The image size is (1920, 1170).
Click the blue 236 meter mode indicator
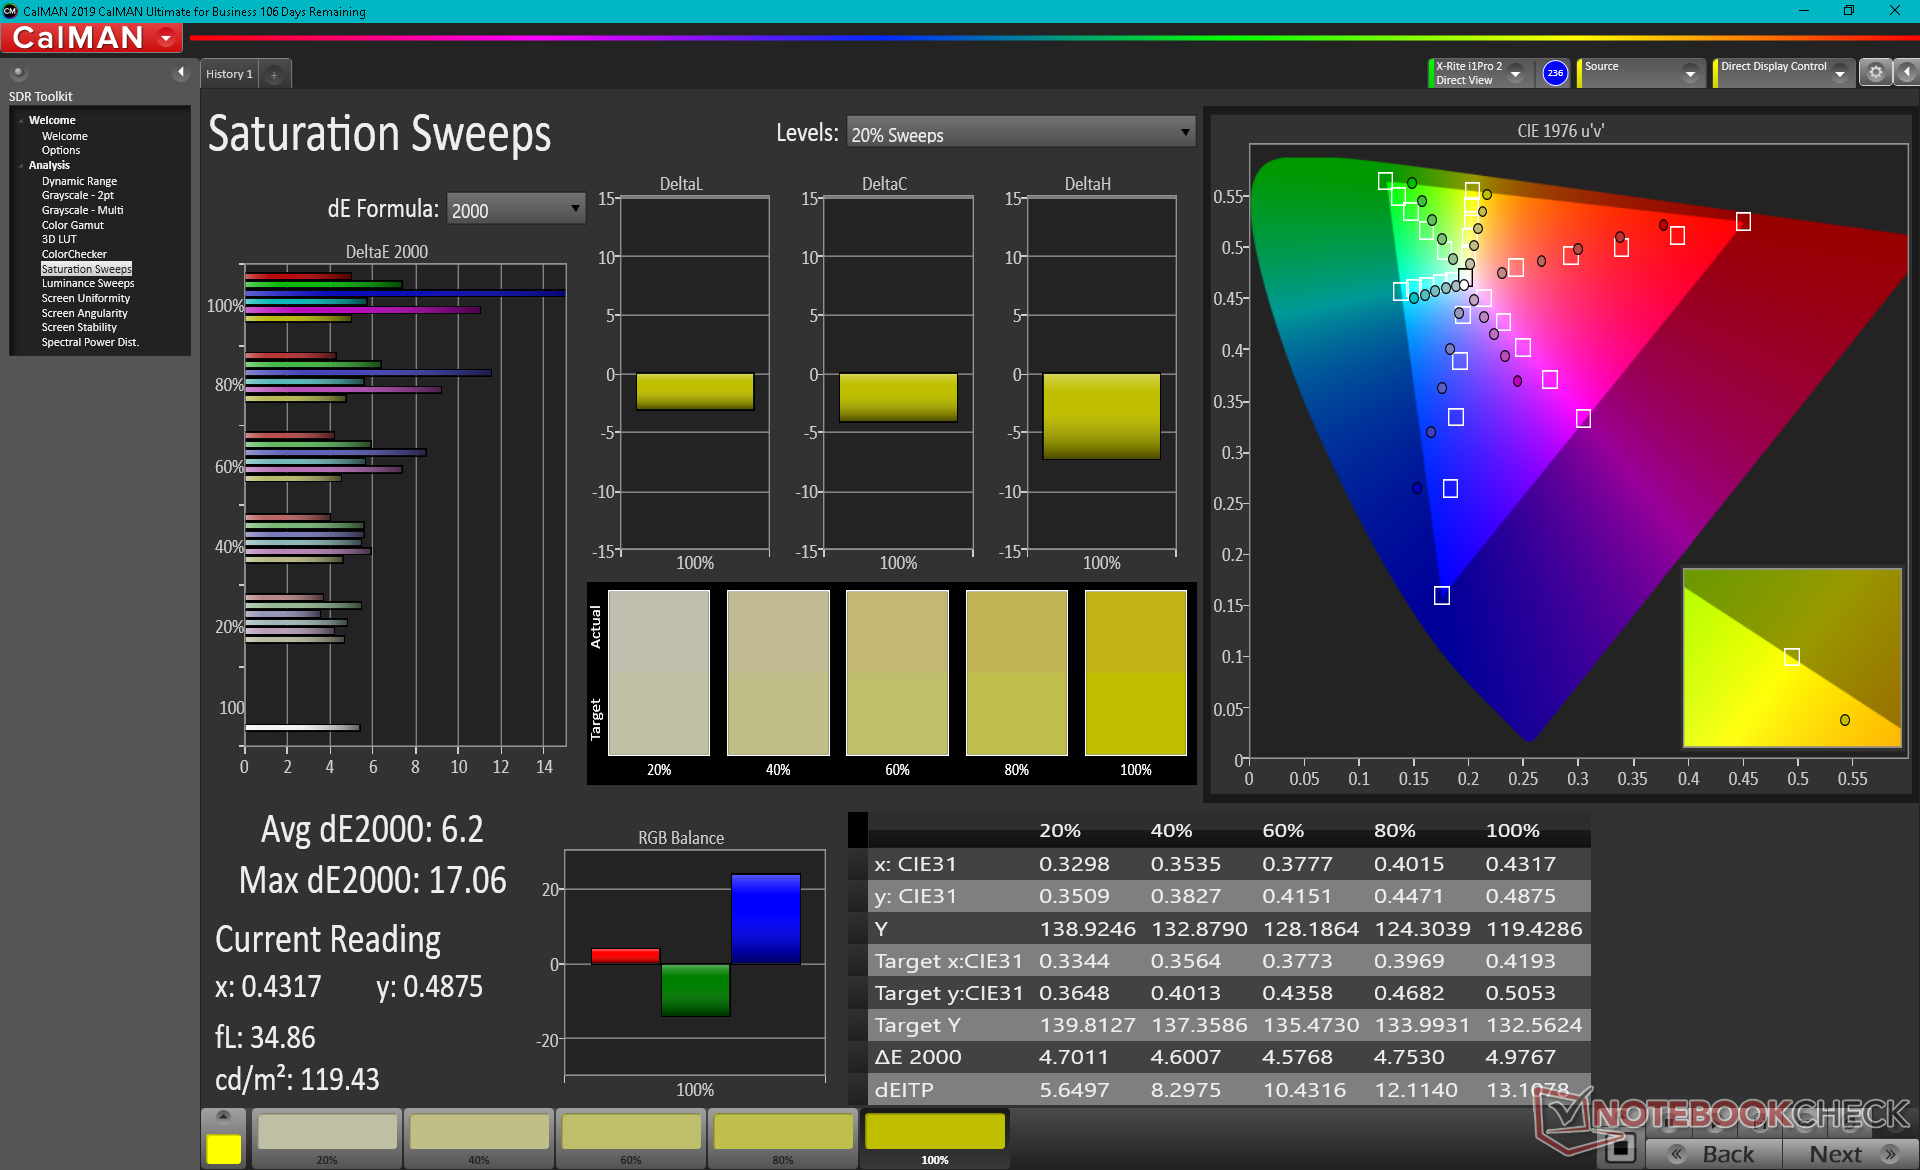coord(1554,73)
